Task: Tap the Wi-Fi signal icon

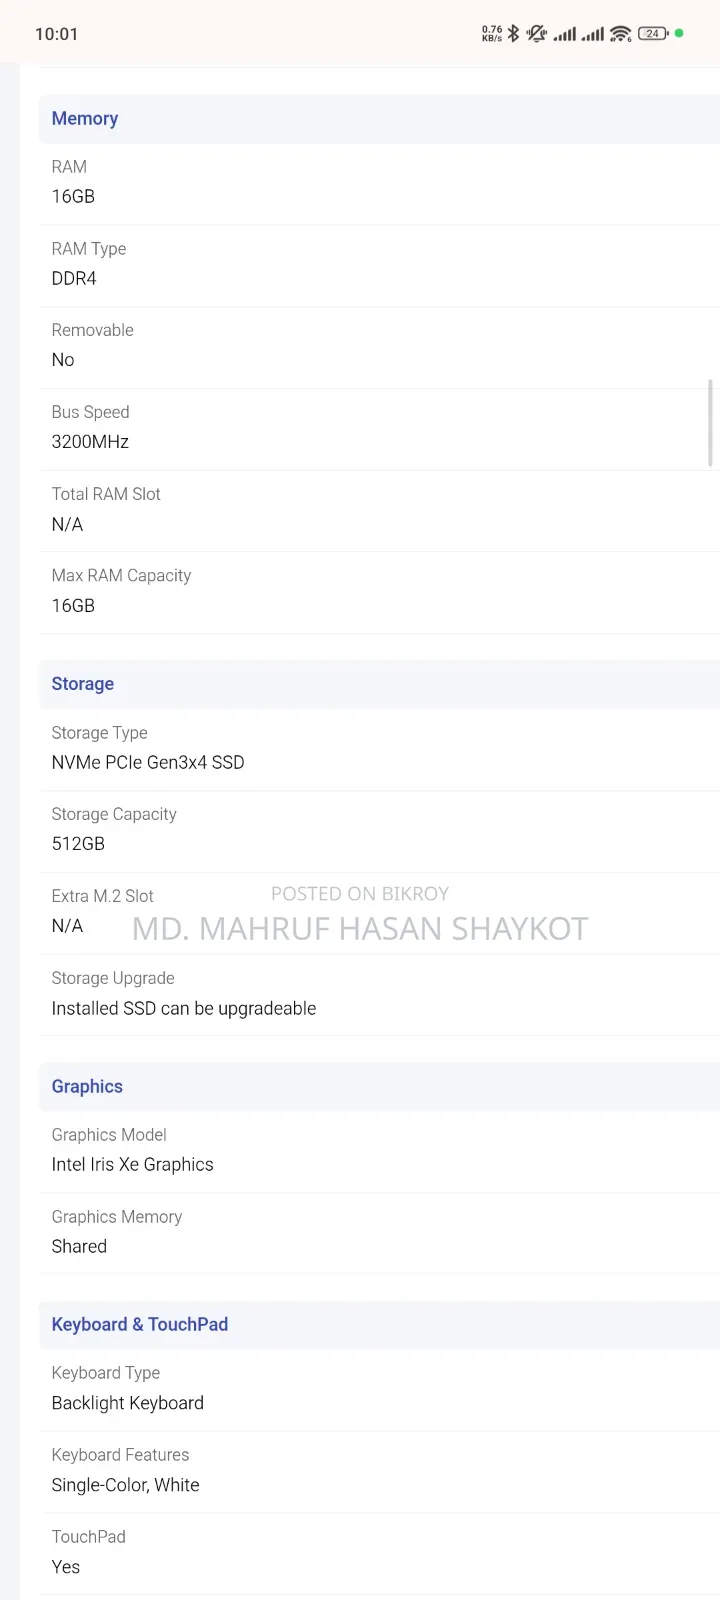Action: 621,34
